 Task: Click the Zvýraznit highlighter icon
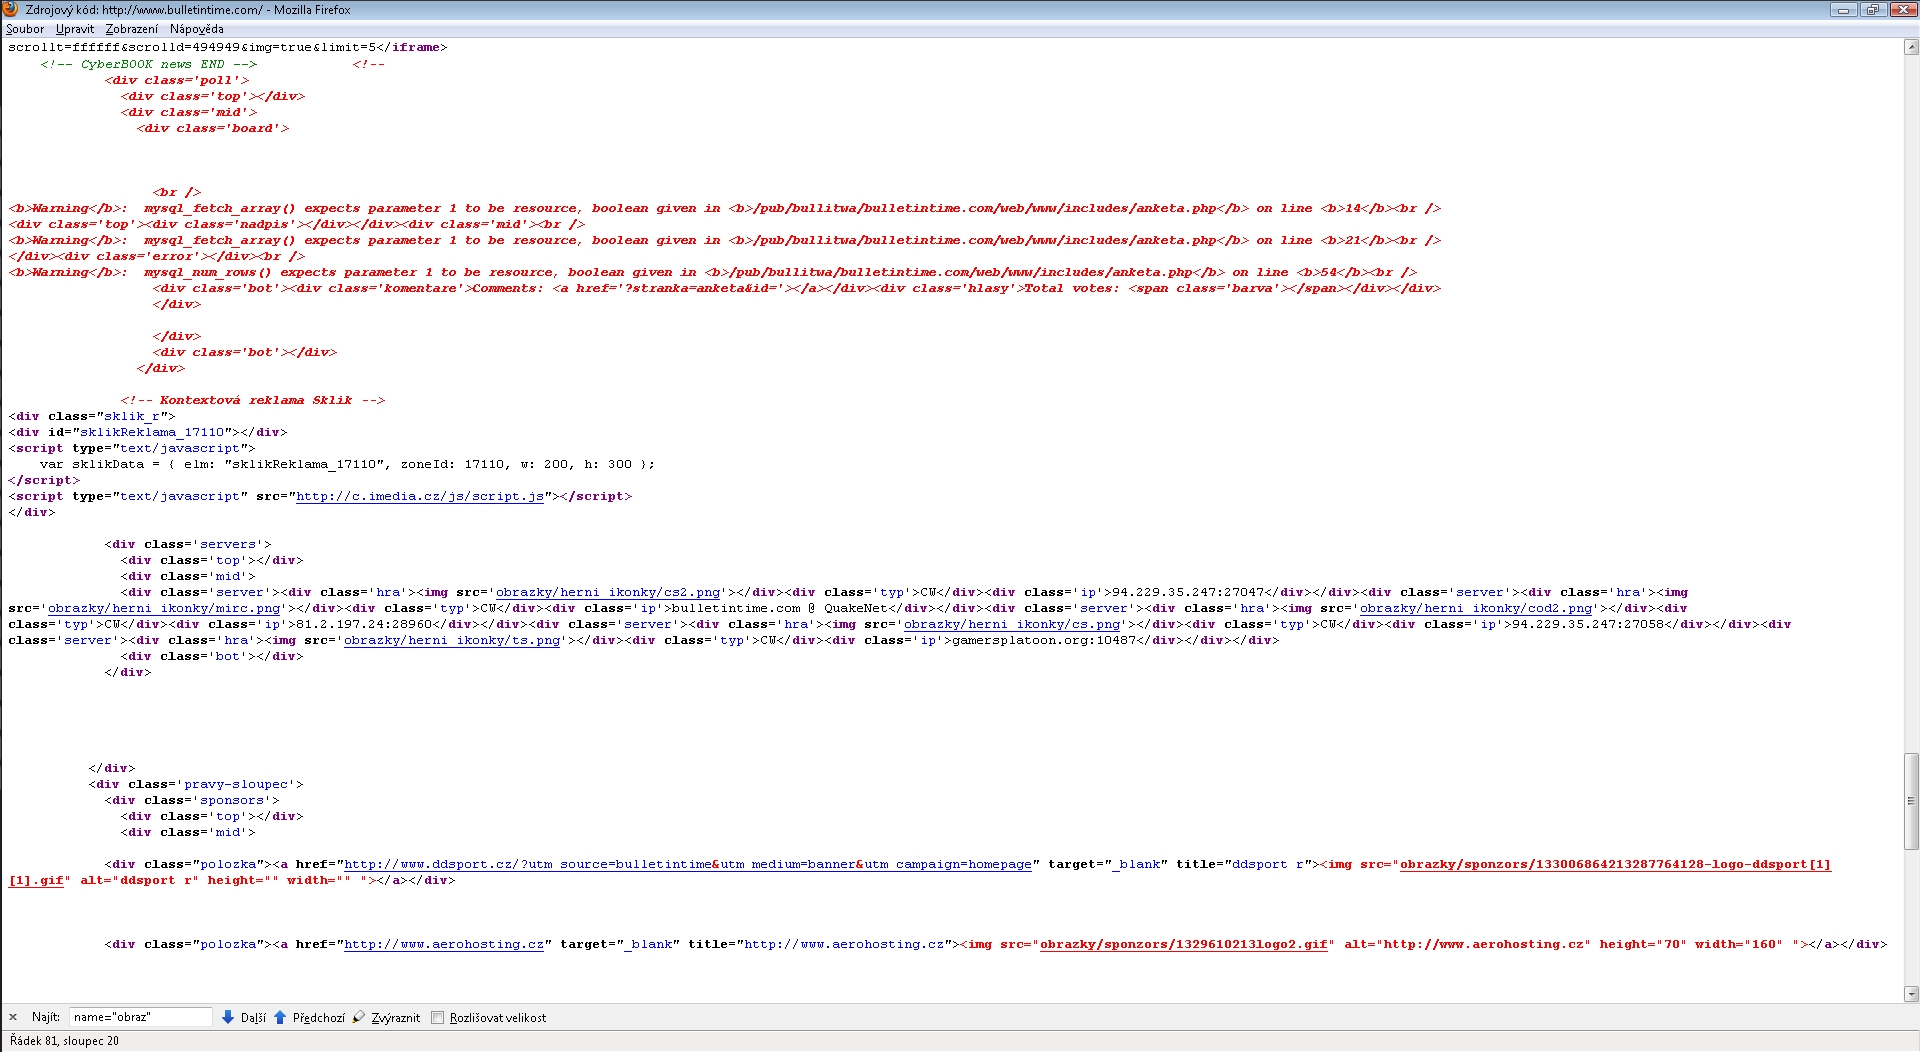point(359,1017)
